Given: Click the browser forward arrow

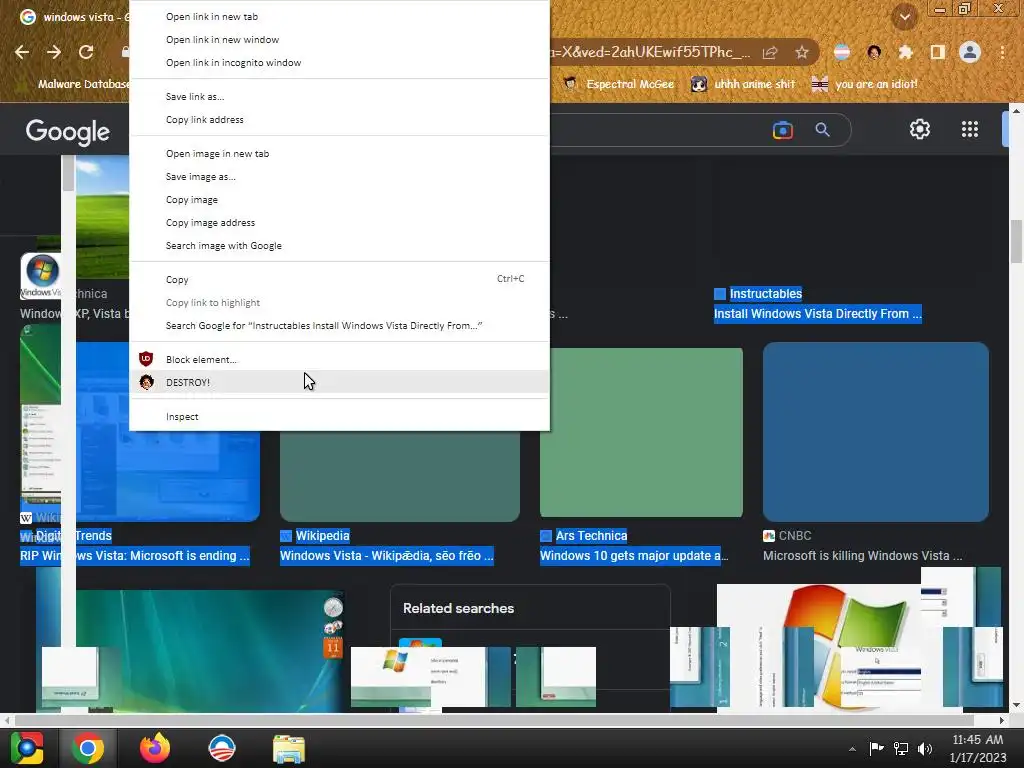Looking at the screenshot, I should pyautogui.click(x=54, y=52).
